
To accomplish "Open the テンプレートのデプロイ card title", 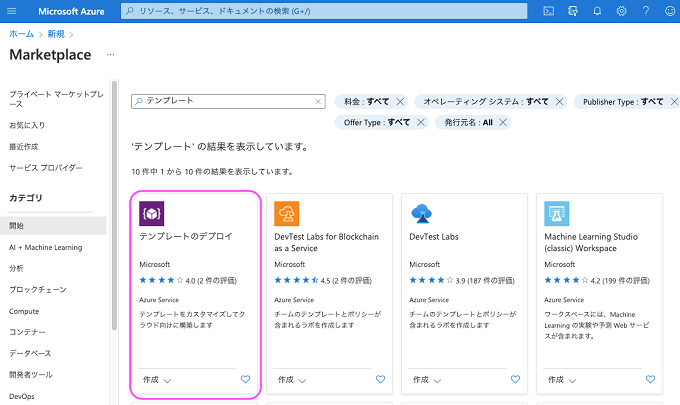I will pos(186,236).
